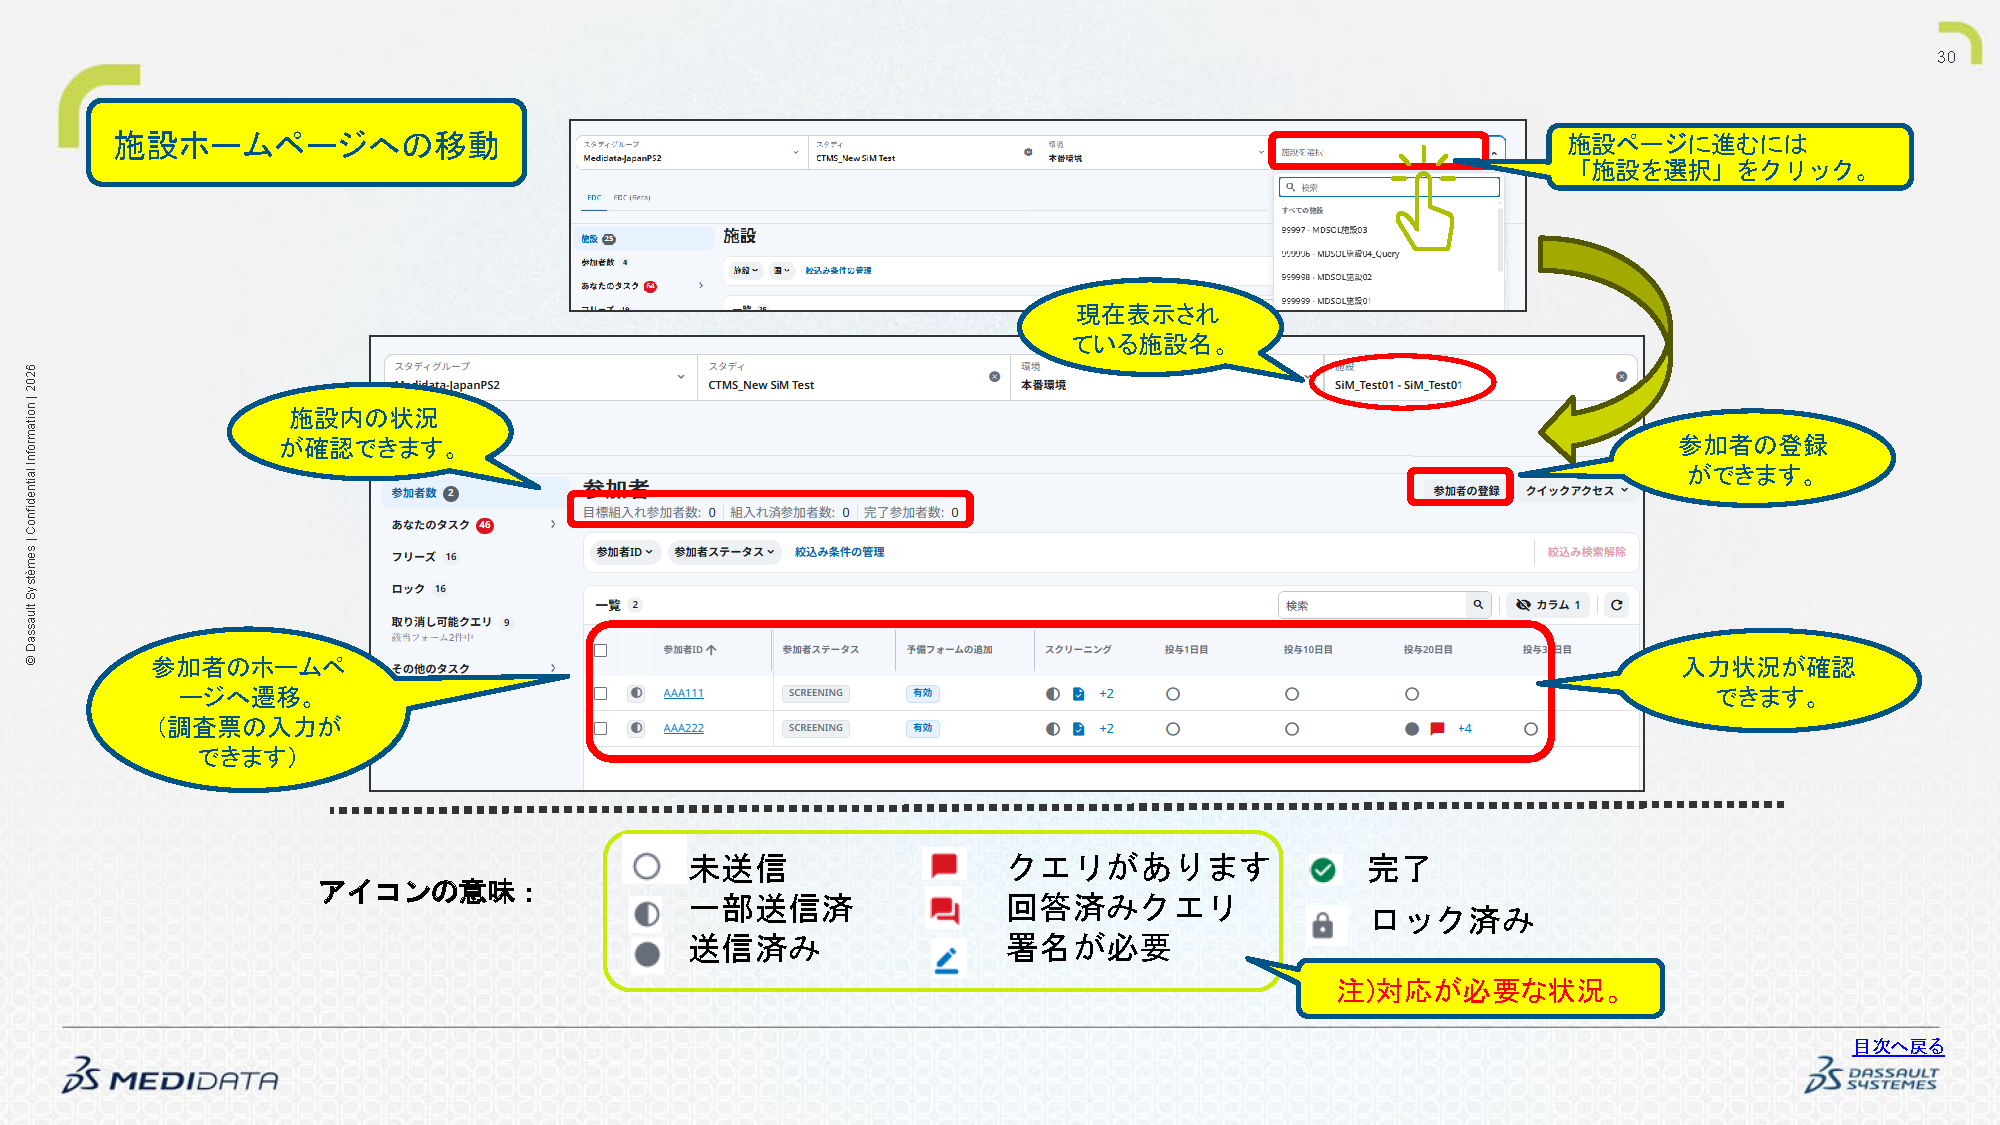Open the 参加者ID filter dropdown
Viewport: 2000px width, 1125px height.
(x=624, y=552)
